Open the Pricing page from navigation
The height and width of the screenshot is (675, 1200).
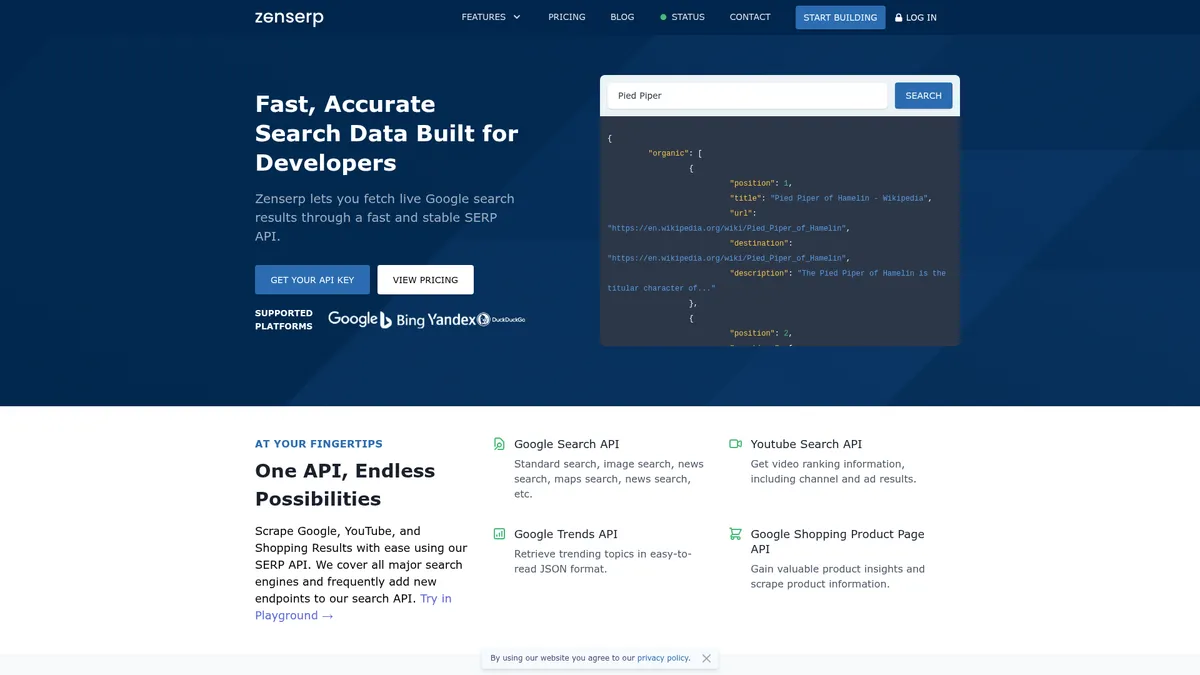pos(567,17)
